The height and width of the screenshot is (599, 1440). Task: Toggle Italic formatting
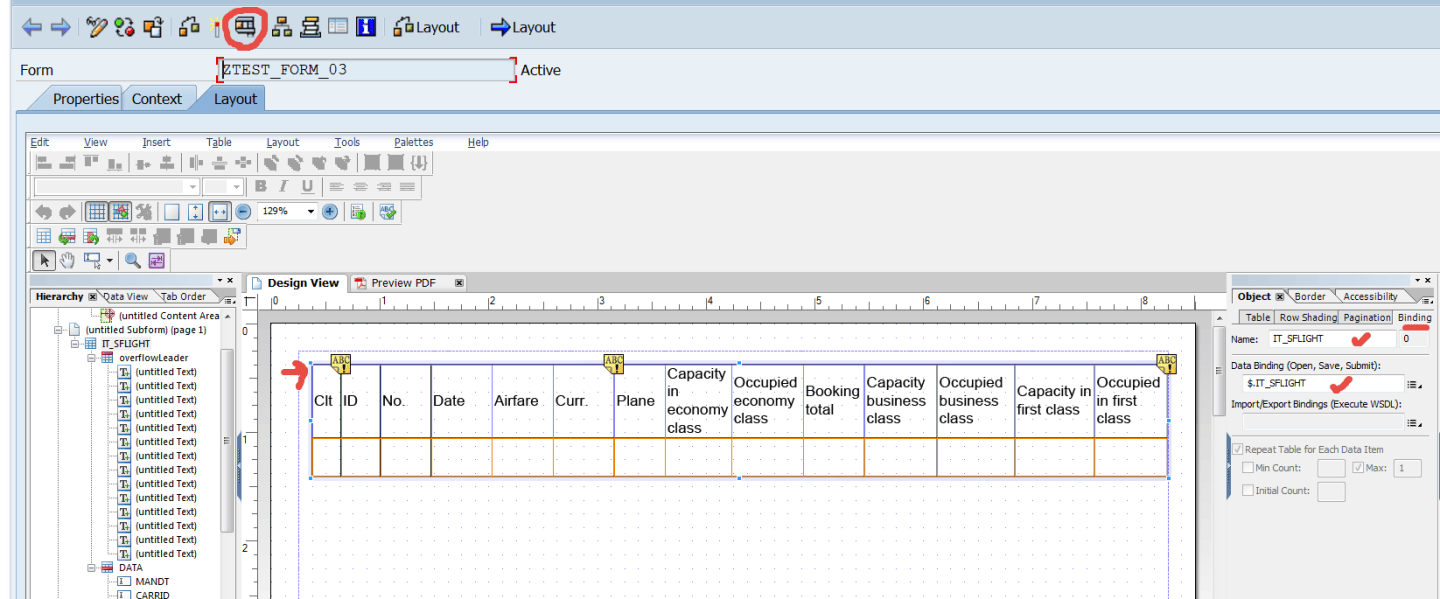click(284, 187)
